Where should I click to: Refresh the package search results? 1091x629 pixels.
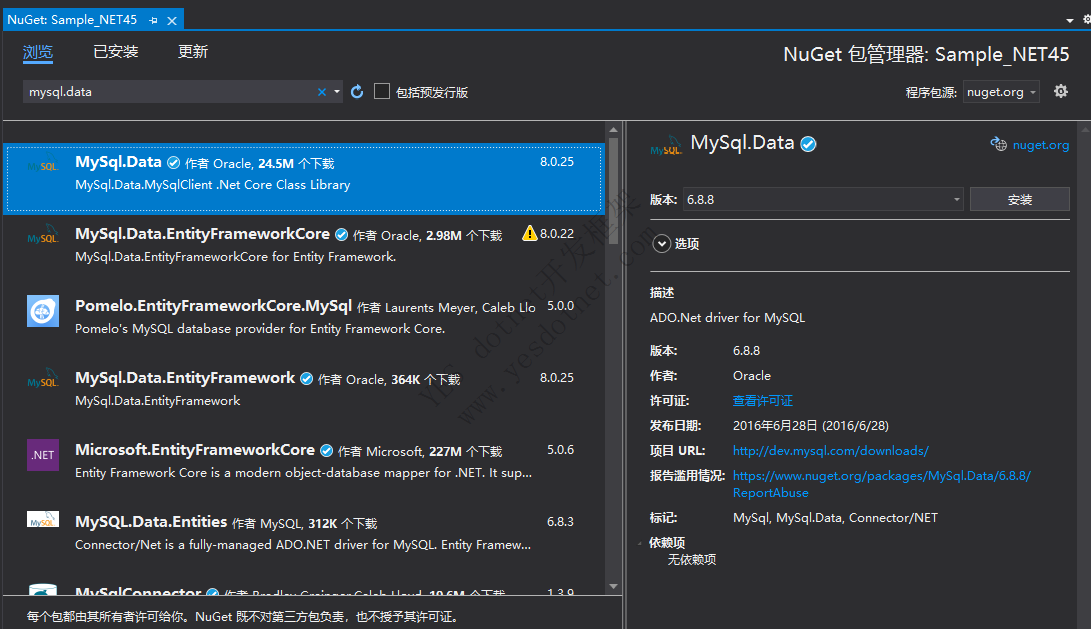pyautogui.click(x=357, y=92)
